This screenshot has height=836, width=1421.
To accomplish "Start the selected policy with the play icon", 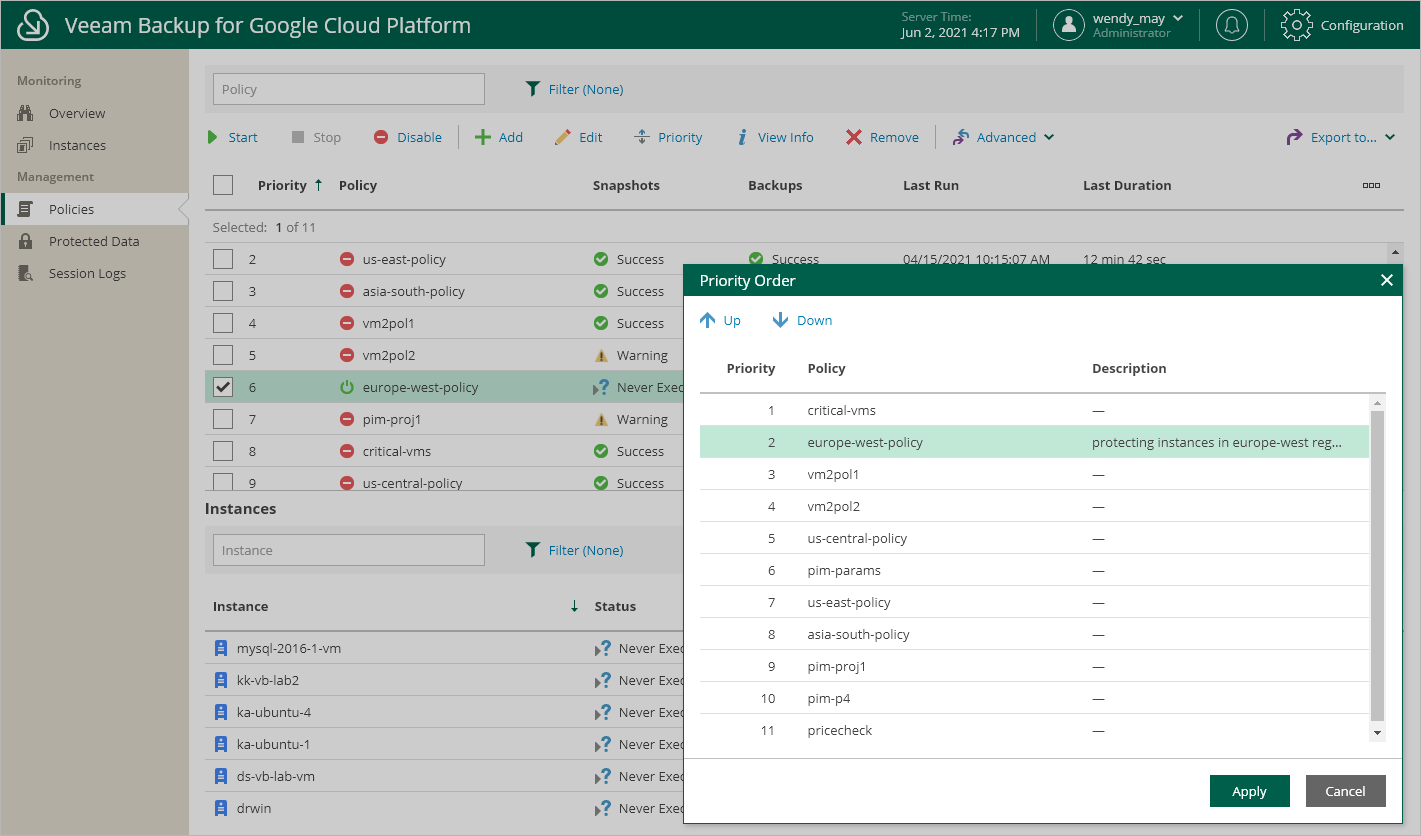I will [x=213, y=137].
